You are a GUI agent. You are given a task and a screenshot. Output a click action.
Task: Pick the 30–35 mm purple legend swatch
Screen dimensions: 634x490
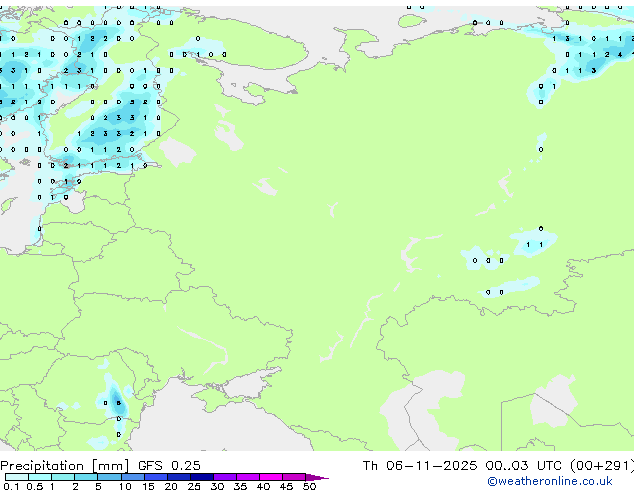(224, 477)
